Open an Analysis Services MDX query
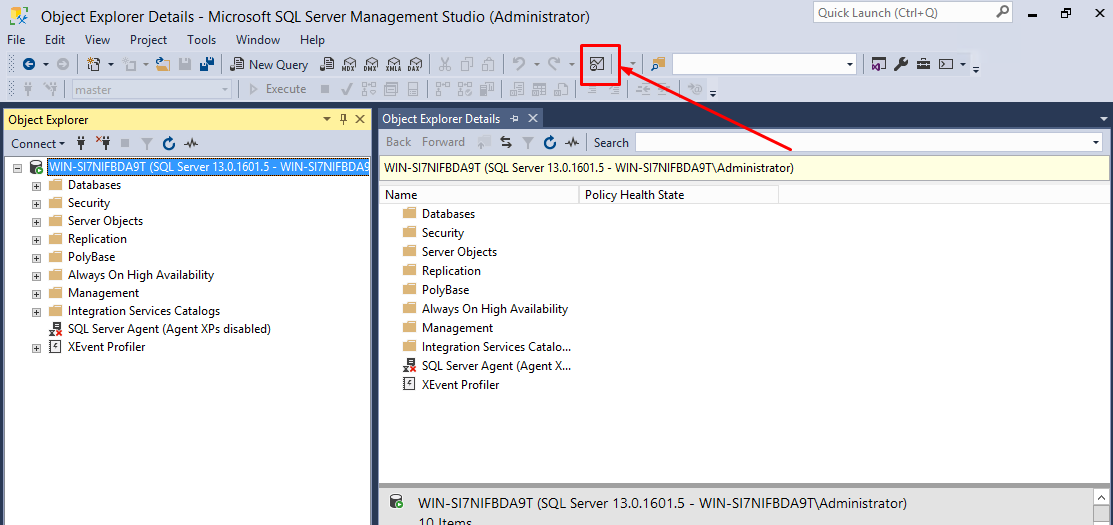Image resolution: width=1113 pixels, height=525 pixels. 349,65
